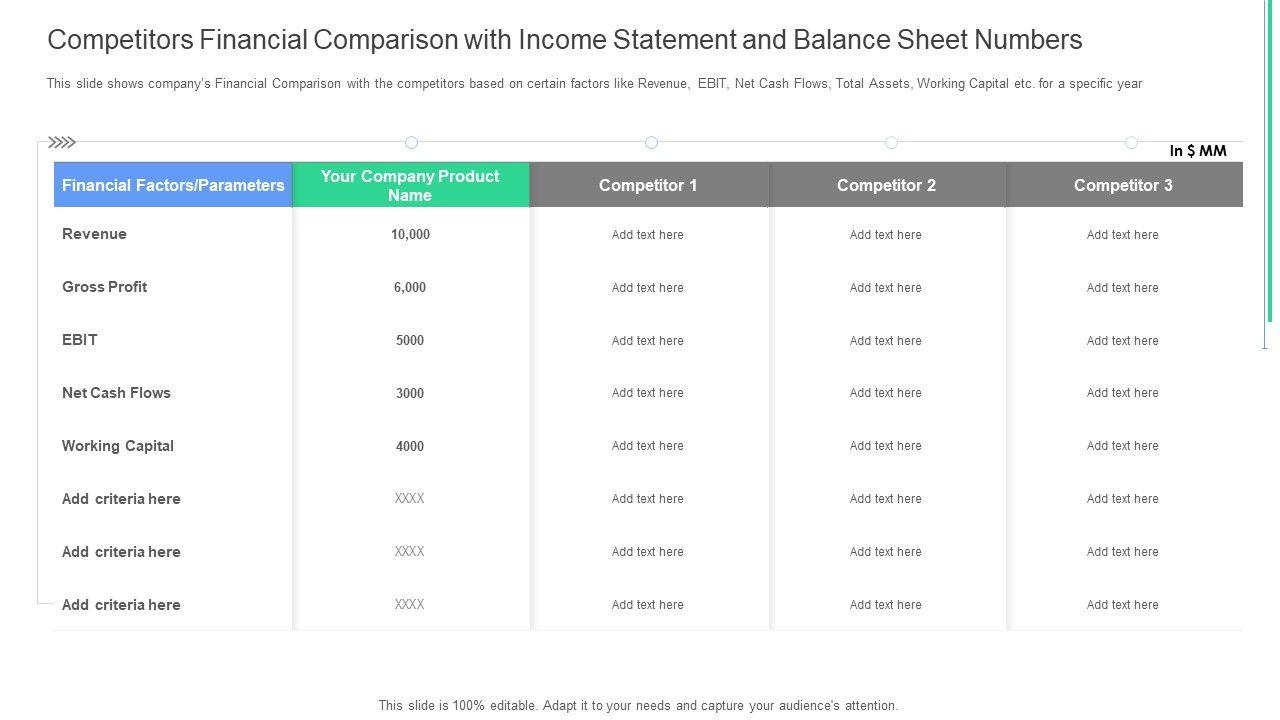Click the circle marker above Your Company column

[411, 142]
